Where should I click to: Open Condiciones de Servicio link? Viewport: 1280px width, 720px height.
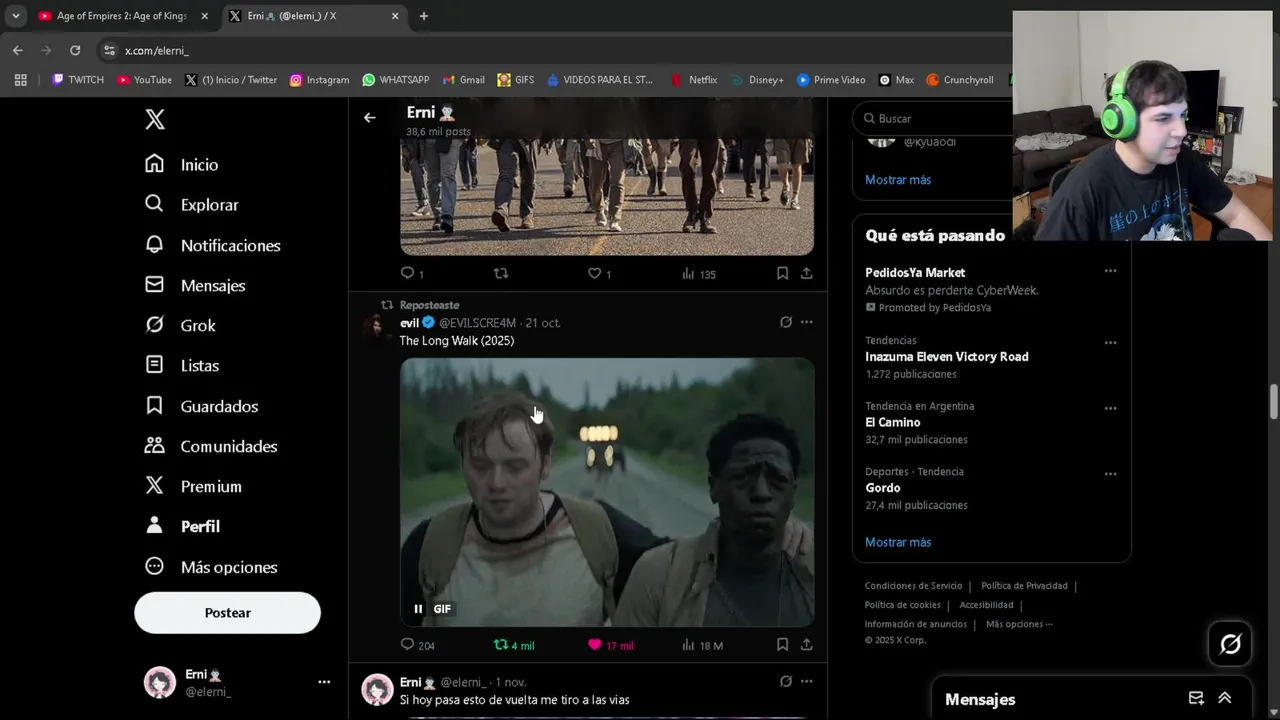pos(913,586)
